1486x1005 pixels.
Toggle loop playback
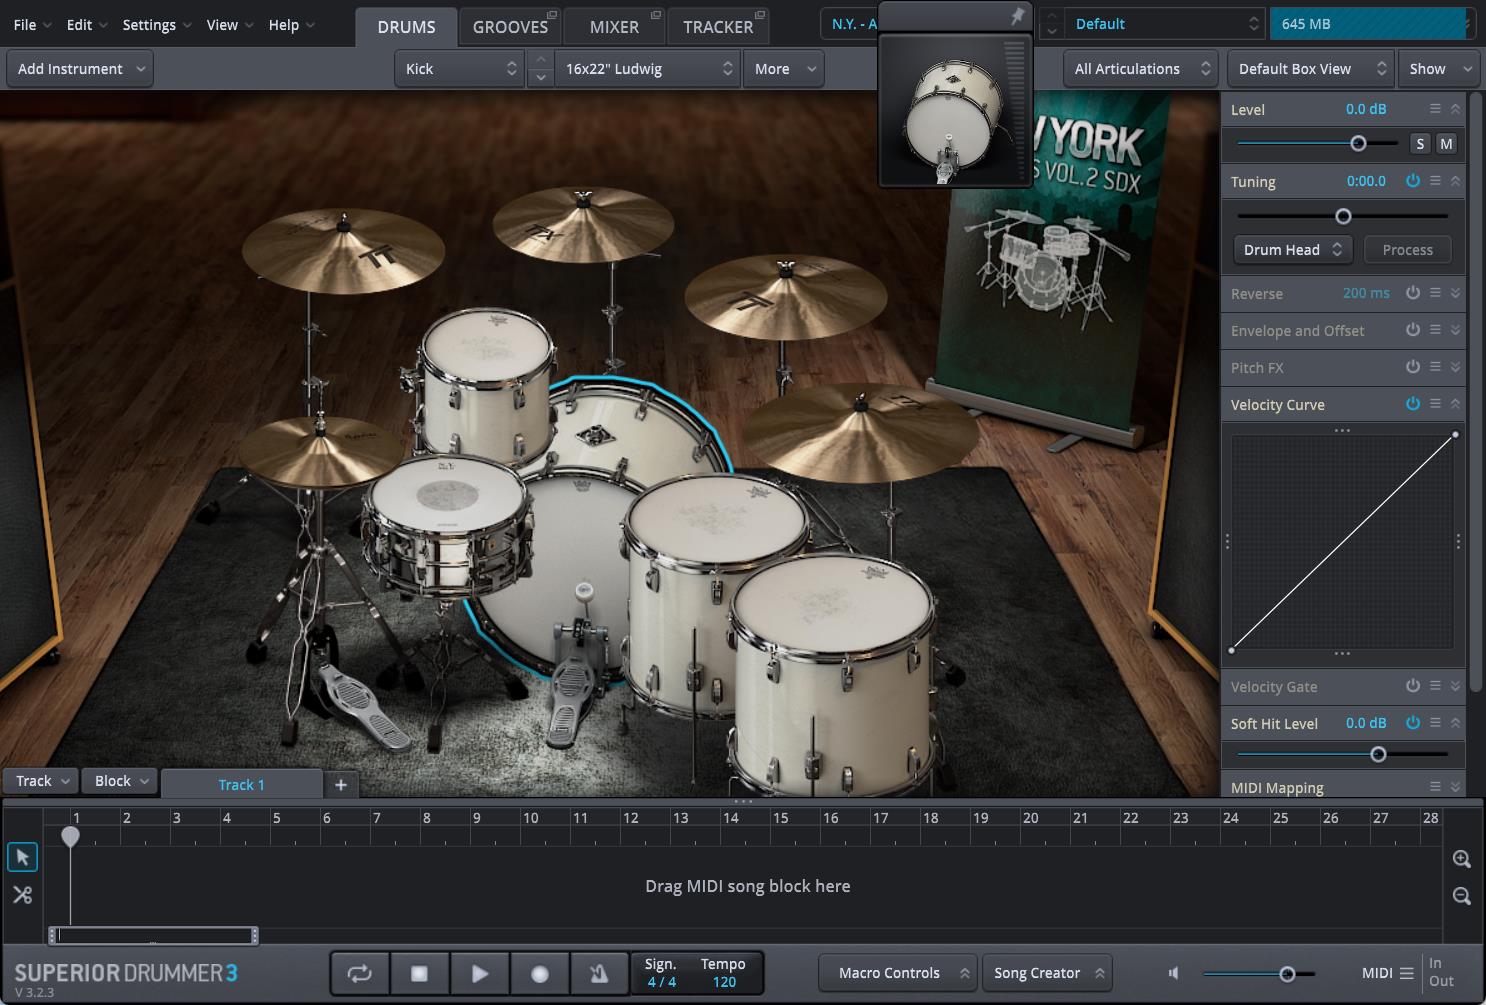pyautogui.click(x=360, y=973)
